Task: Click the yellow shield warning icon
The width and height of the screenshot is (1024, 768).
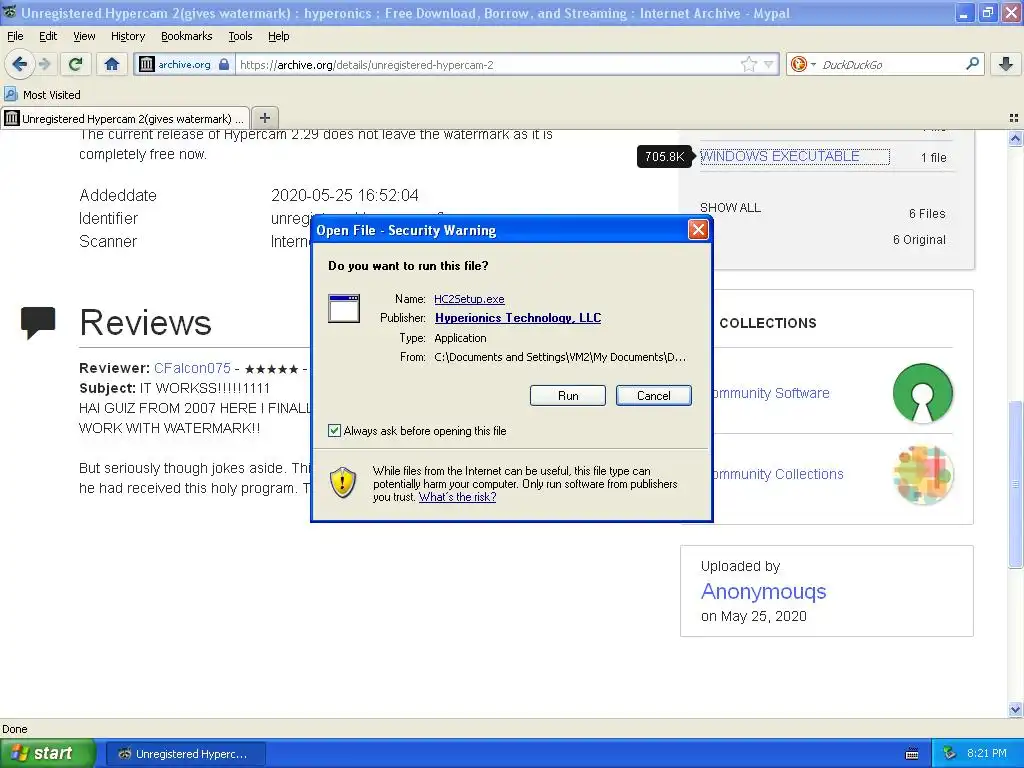Action: pyautogui.click(x=343, y=483)
